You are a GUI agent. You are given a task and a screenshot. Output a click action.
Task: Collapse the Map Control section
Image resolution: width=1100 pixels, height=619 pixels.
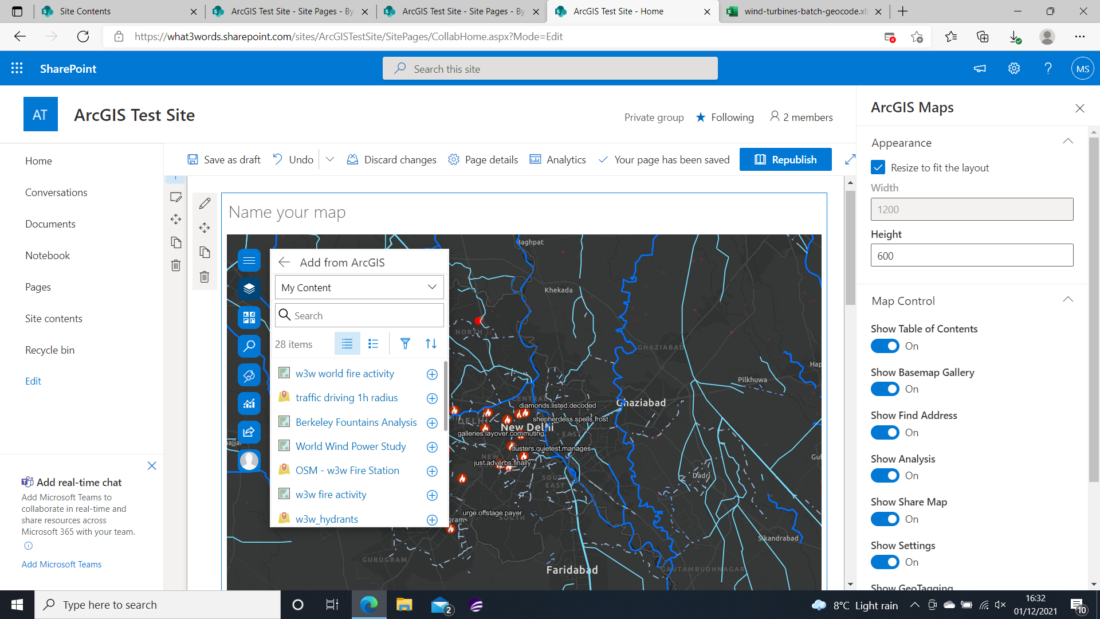[1067, 300]
